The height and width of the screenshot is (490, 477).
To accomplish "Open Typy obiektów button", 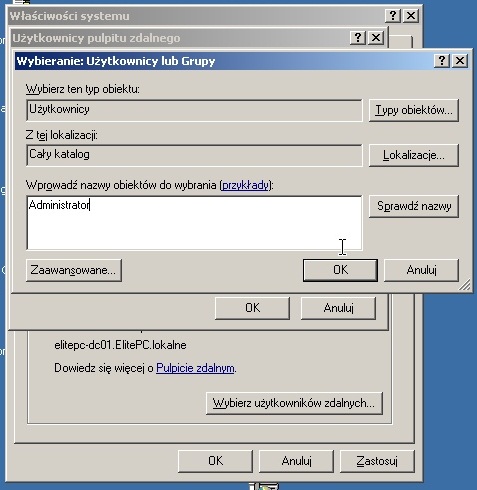I will pos(414,110).
